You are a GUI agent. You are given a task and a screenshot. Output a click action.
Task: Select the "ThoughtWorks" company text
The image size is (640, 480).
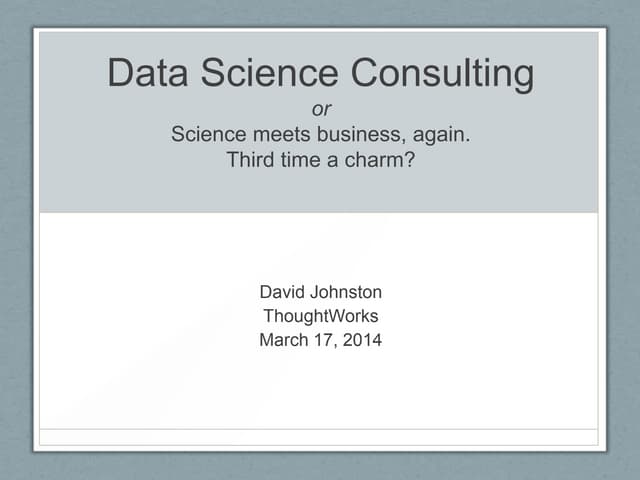(320, 316)
